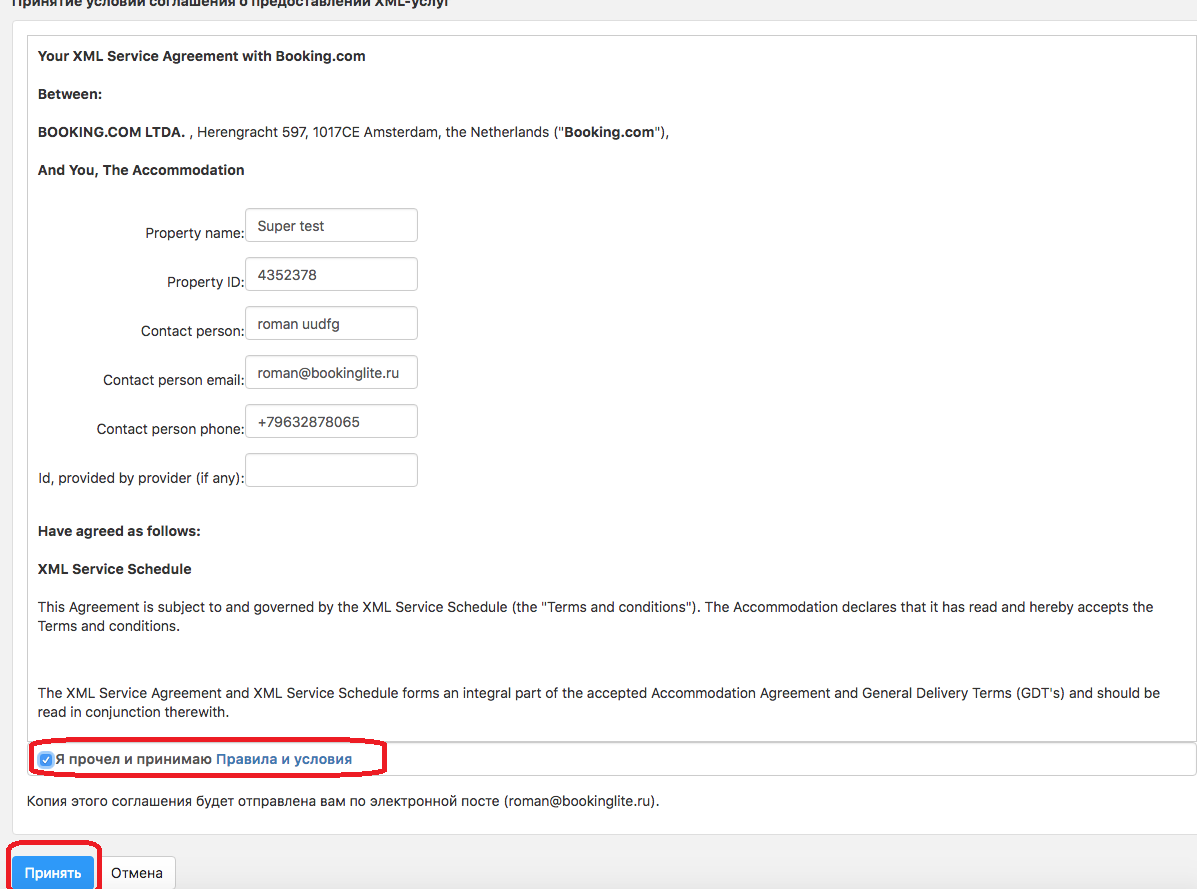The image size is (1197, 889).
Task: Click the Принять button
Action: [x=53, y=872]
